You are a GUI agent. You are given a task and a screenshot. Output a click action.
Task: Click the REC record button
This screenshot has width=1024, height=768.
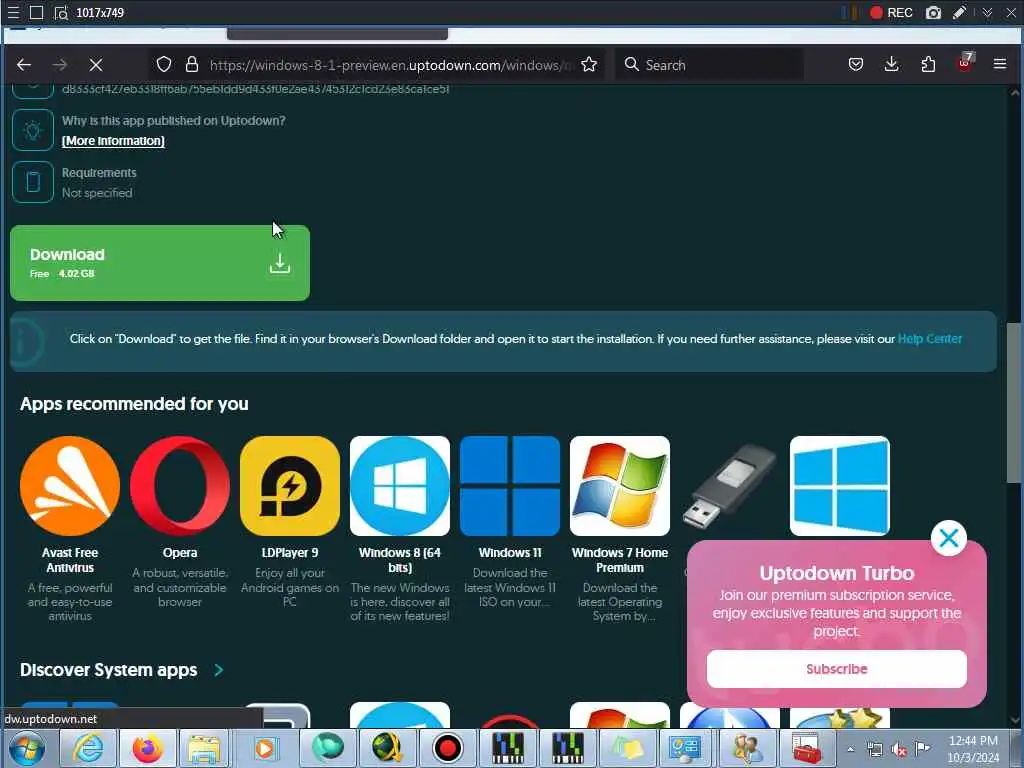[891, 12]
